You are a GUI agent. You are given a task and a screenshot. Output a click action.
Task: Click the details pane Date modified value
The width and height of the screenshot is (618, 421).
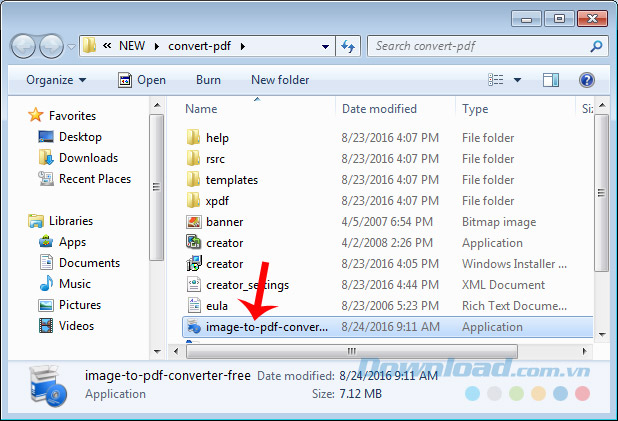coord(389,375)
